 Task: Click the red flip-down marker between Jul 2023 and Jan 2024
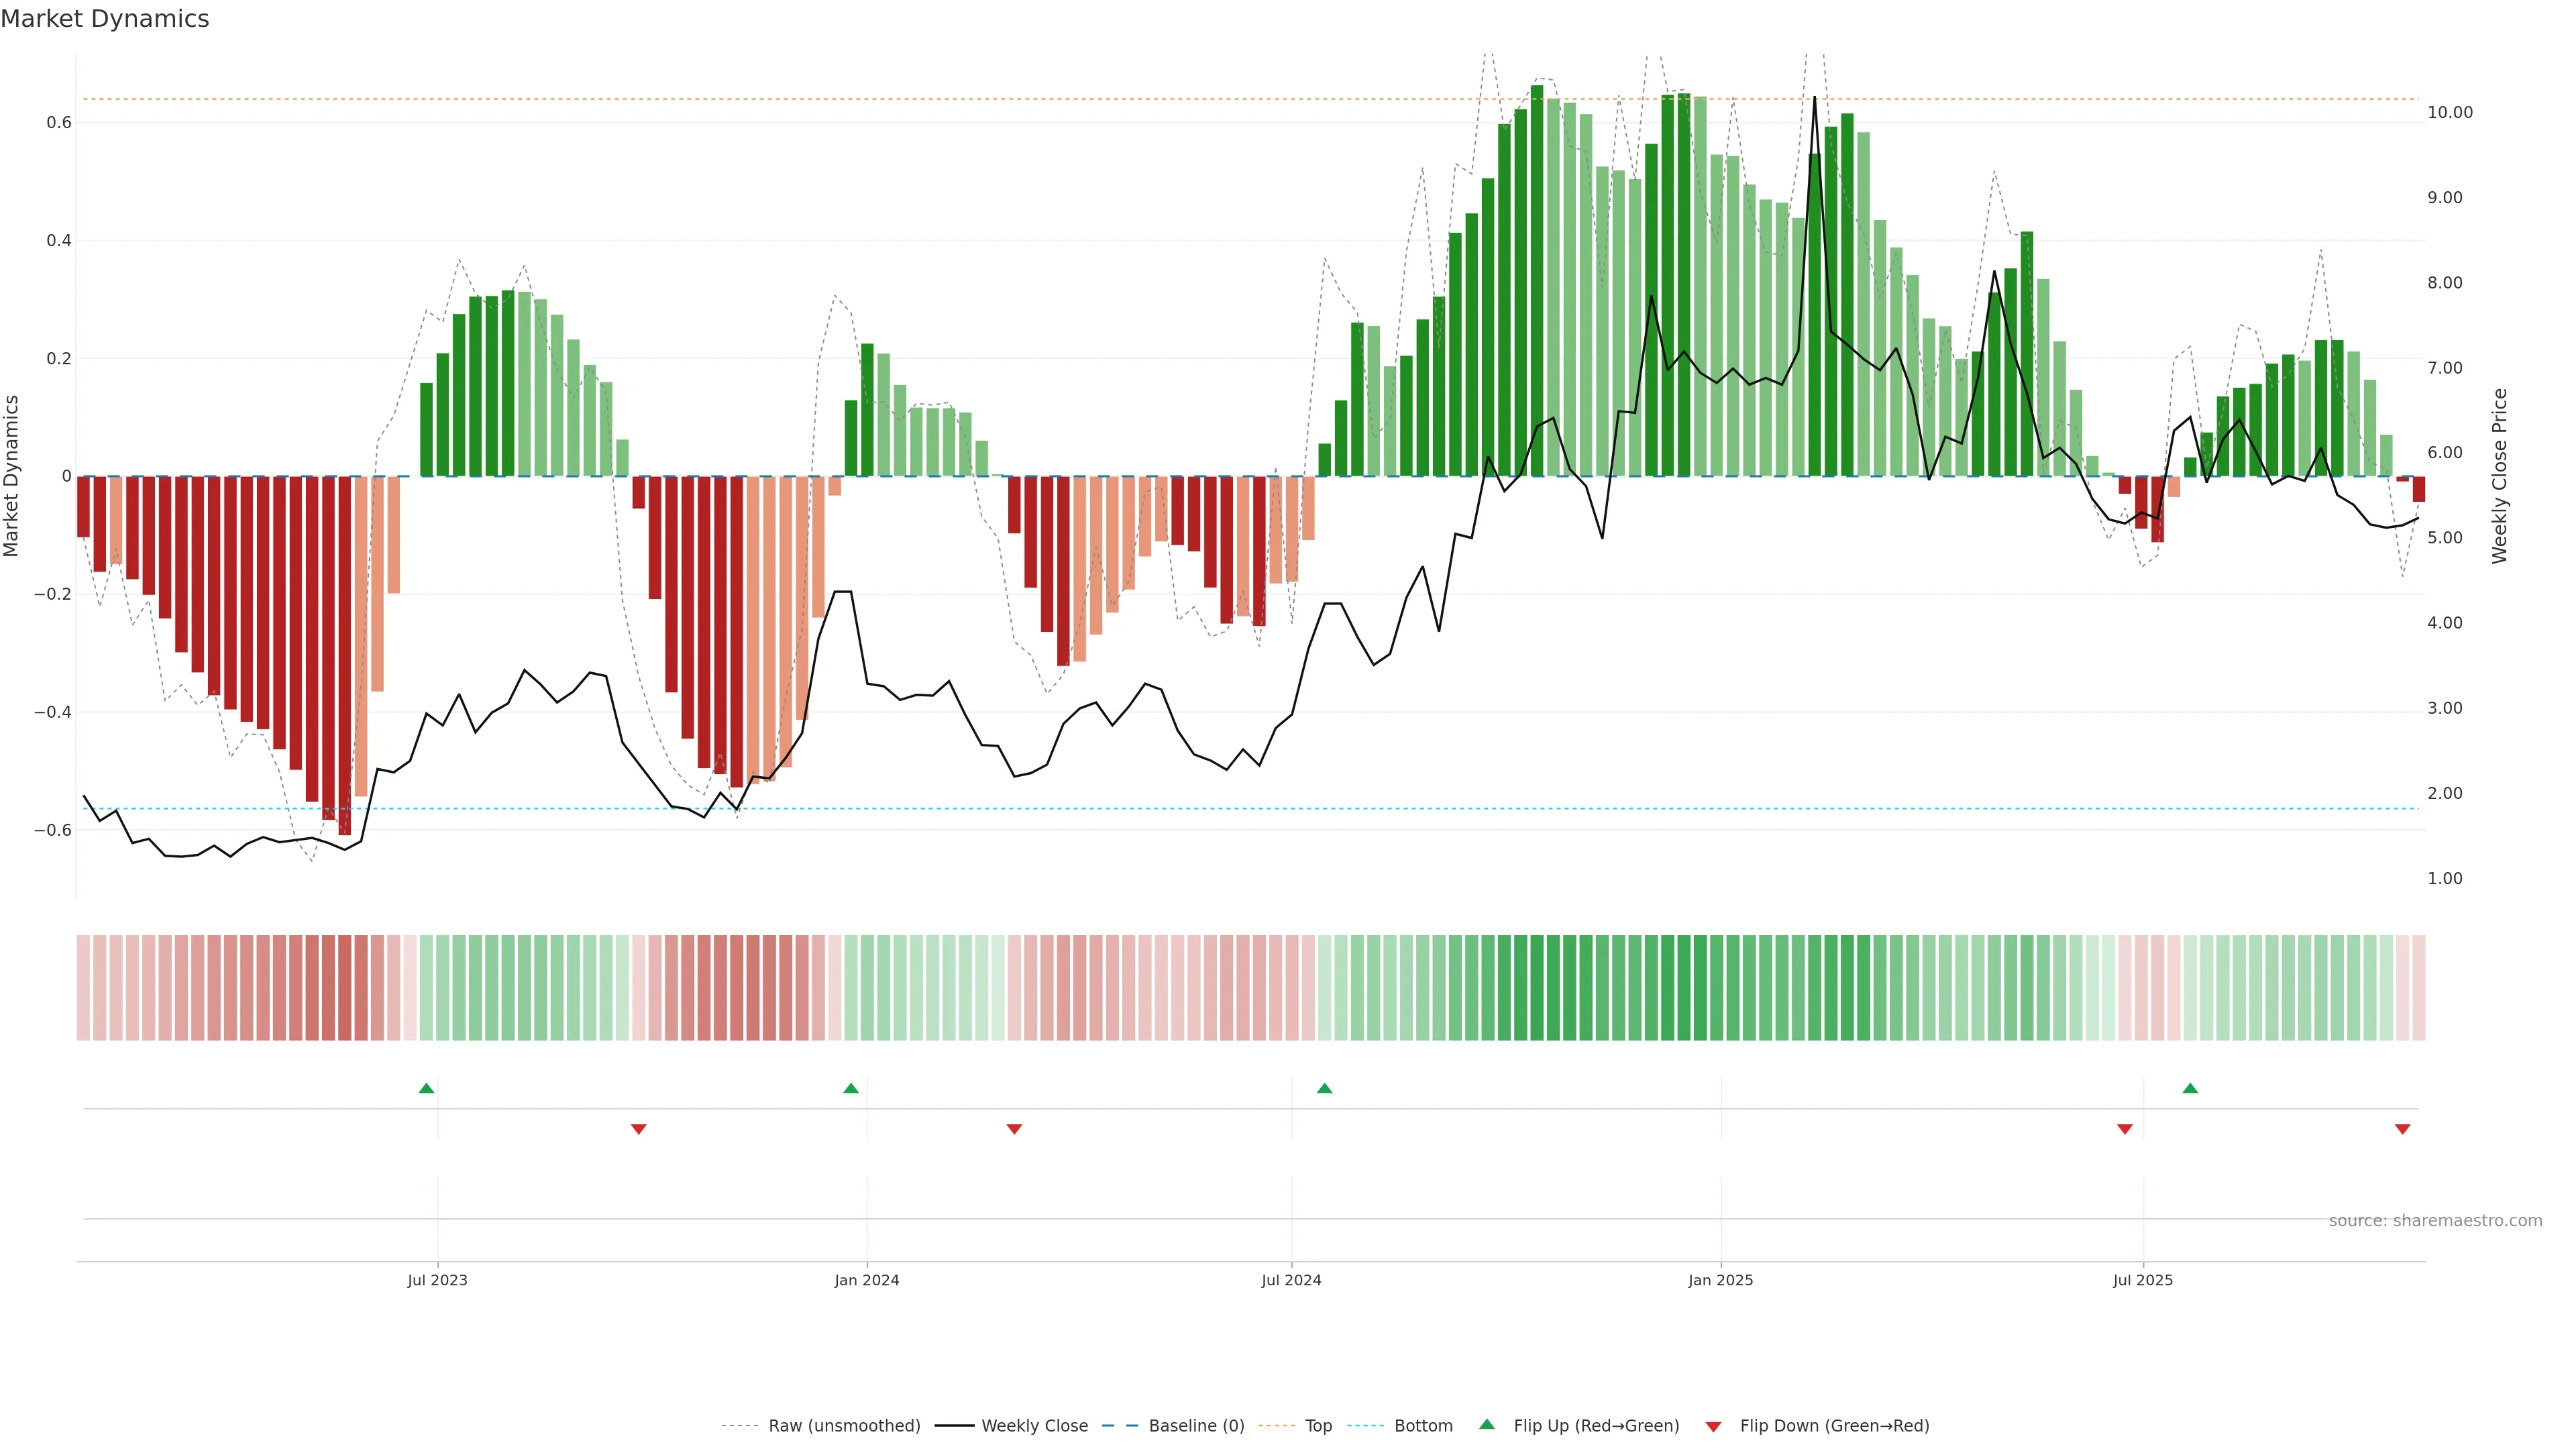pyautogui.click(x=639, y=1129)
